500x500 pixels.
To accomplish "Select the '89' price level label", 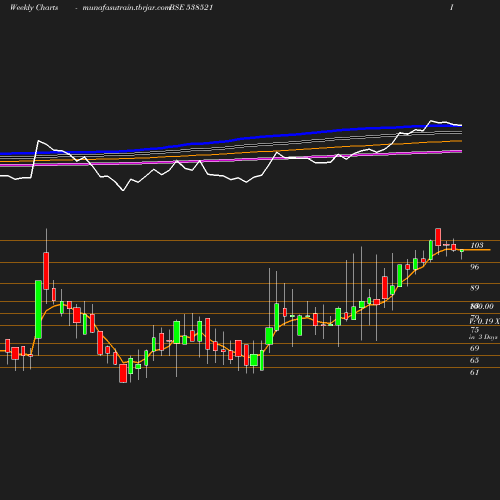I will [x=475, y=288].
